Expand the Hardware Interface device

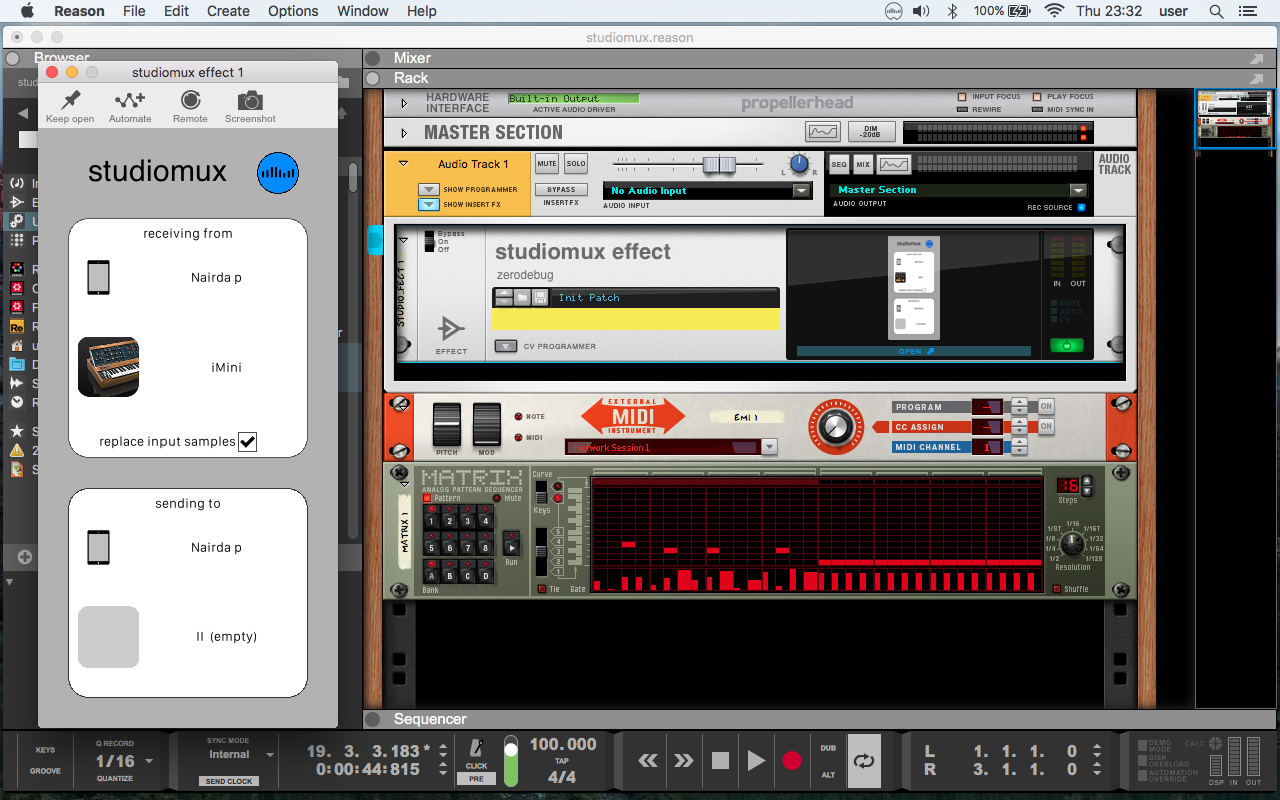404,103
